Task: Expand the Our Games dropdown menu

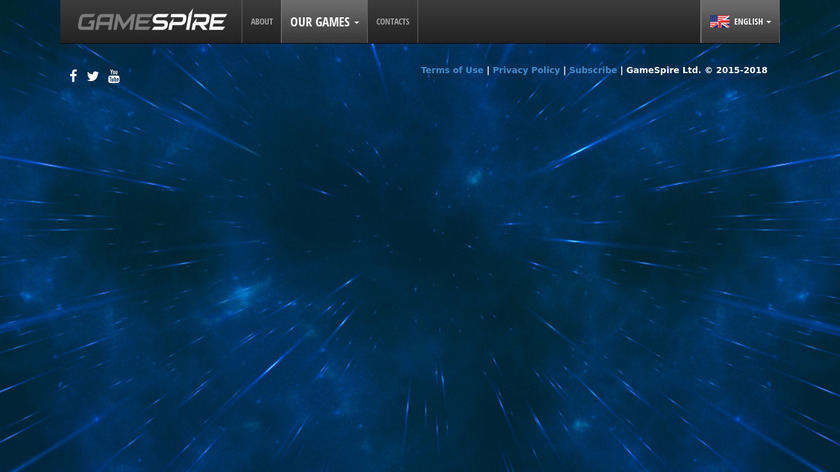Action: pyautogui.click(x=325, y=21)
